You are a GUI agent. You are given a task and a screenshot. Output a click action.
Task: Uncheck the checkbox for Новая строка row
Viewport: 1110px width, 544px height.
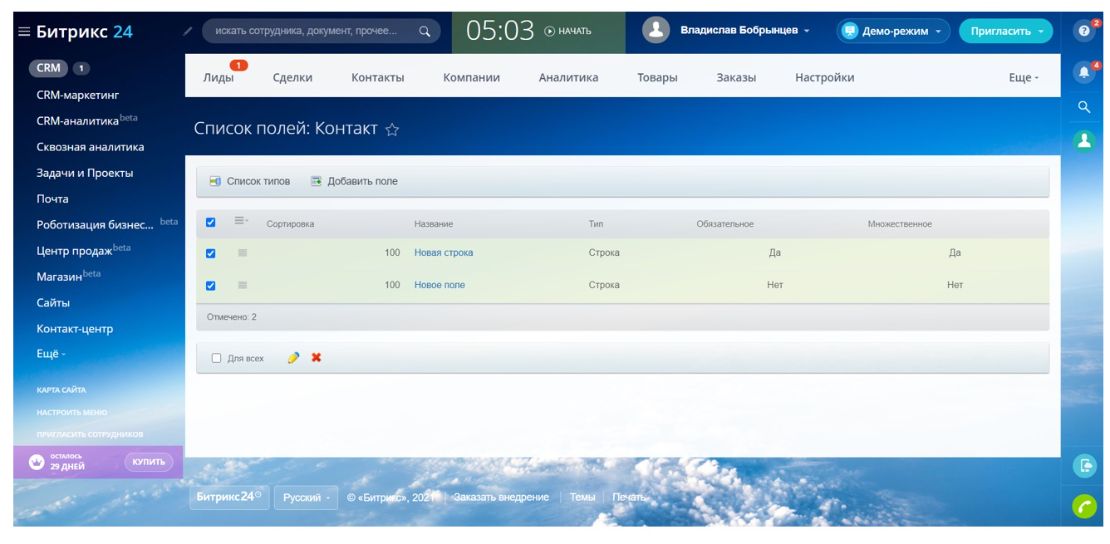[211, 253]
